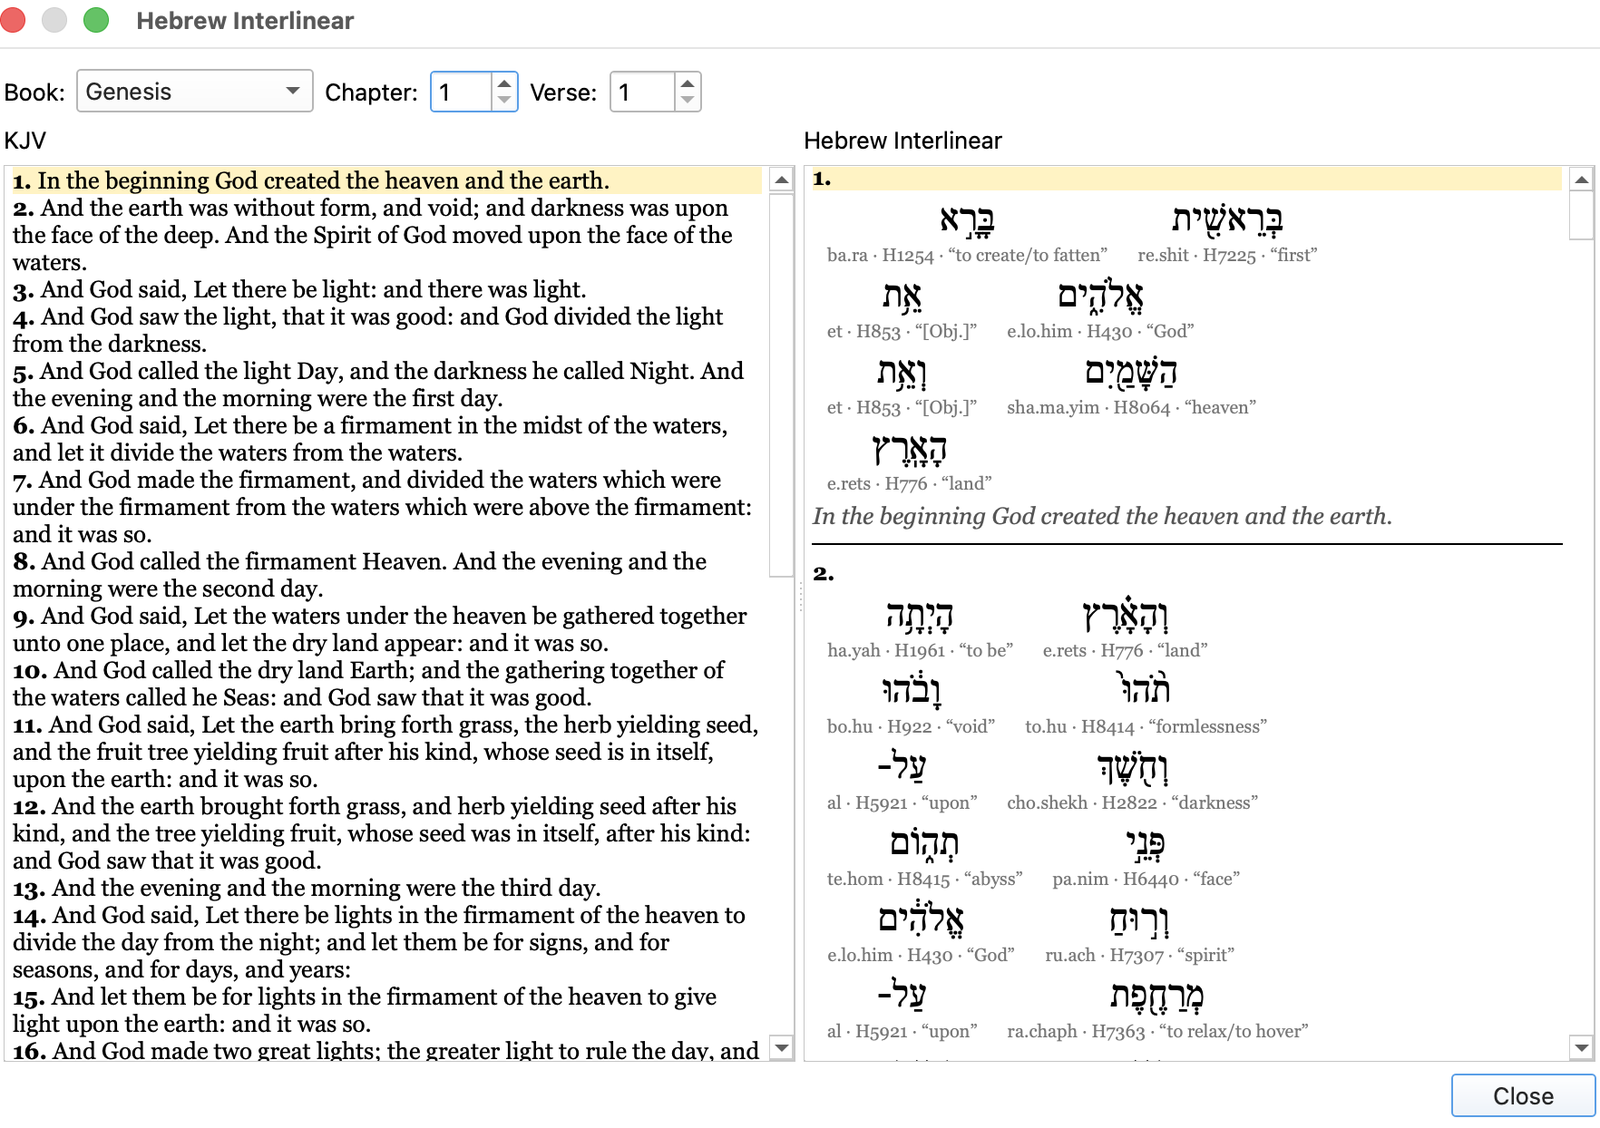This screenshot has width=1600, height=1128.
Task: Increase the Chapter number with up arrow
Action: coord(504,83)
